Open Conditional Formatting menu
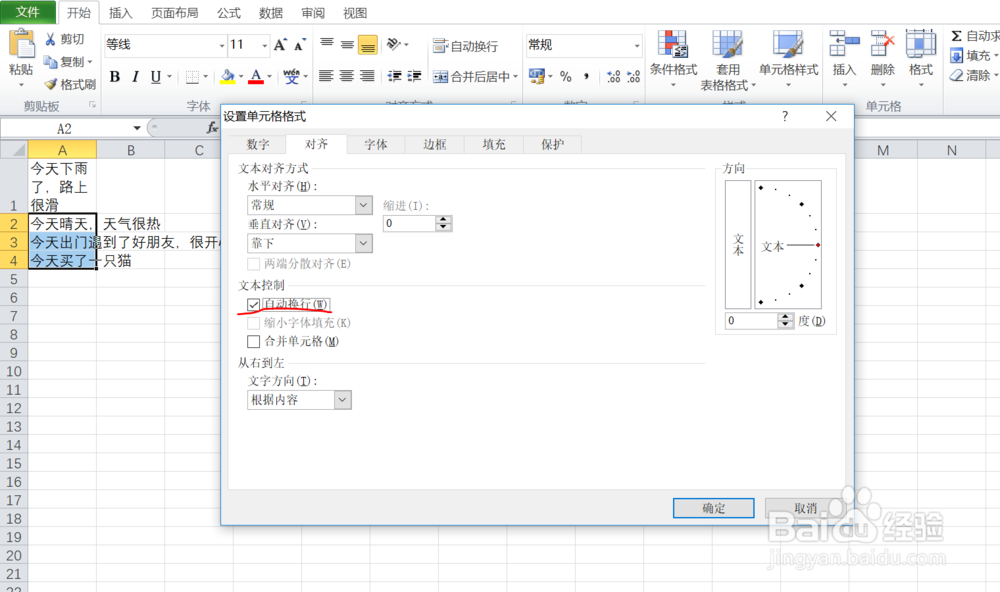 point(673,59)
